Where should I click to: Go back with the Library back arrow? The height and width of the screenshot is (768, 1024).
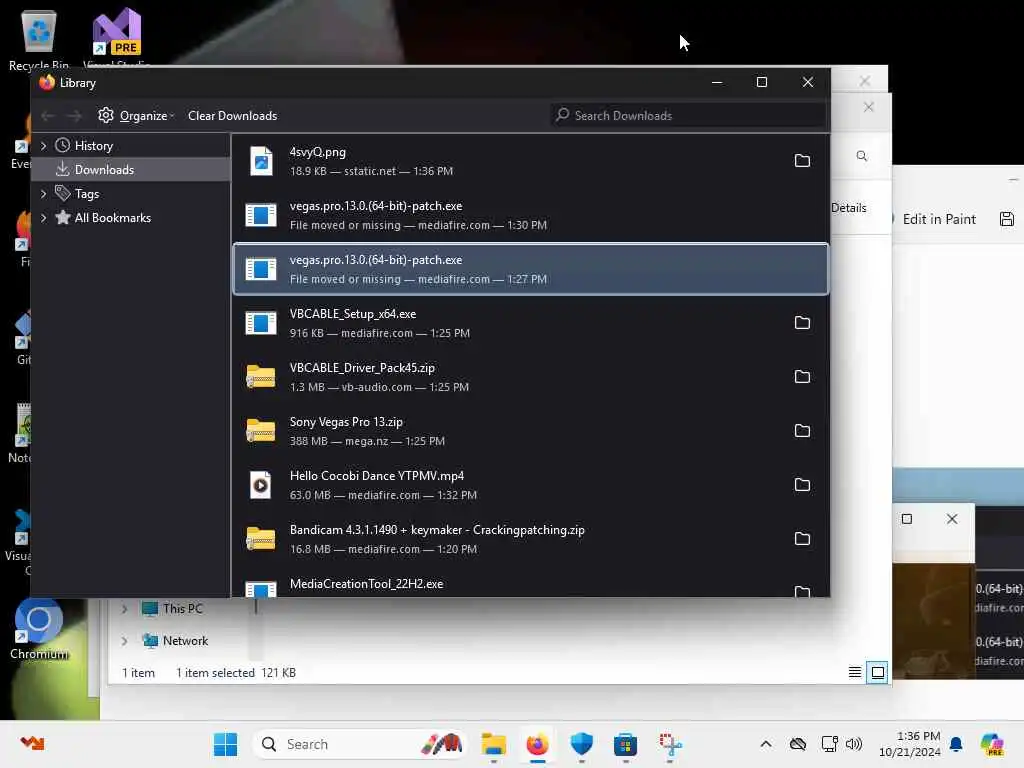click(47, 116)
